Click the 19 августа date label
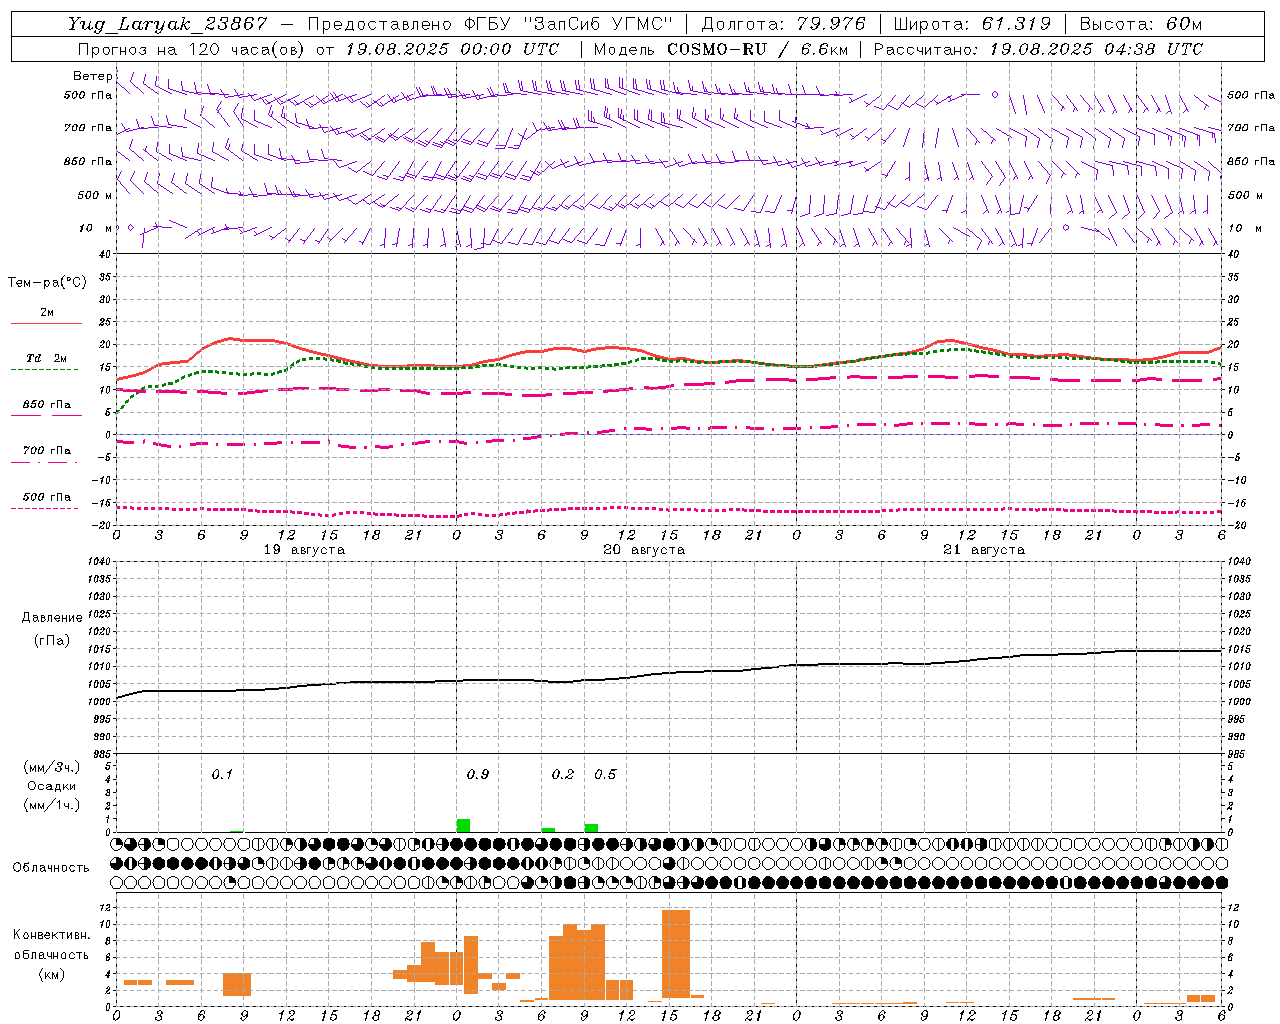This screenshot has width=1280, height=1024. pyautogui.click(x=304, y=550)
